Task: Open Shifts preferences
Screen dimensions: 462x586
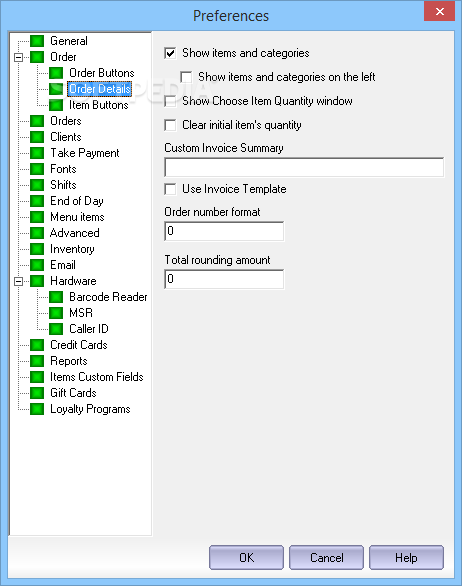Action: point(63,185)
